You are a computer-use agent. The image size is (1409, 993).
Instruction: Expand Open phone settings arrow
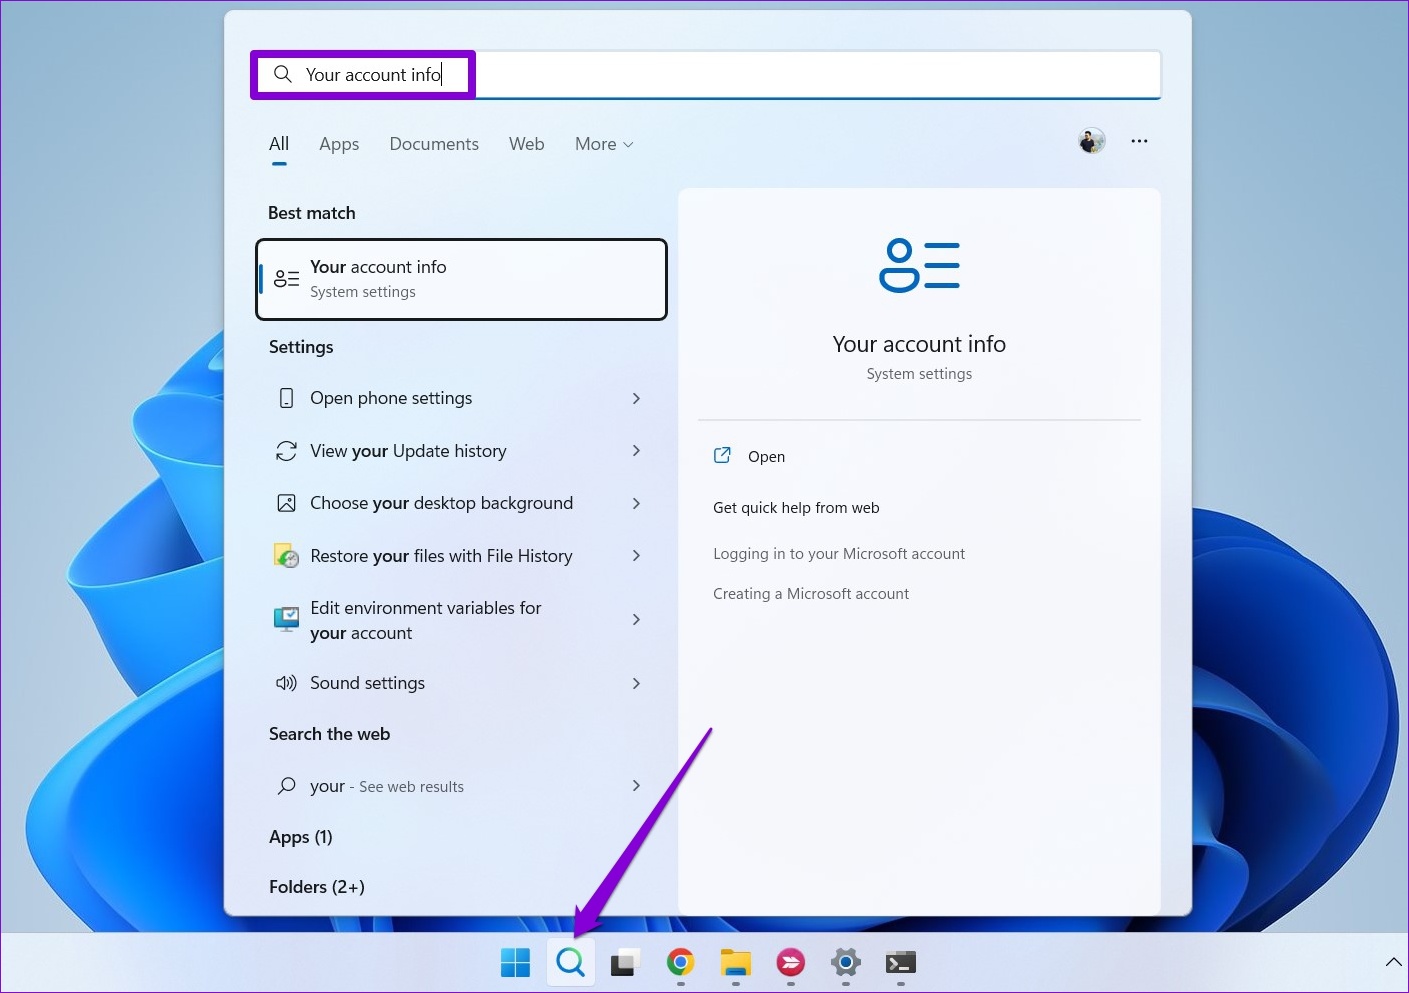pos(636,398)
